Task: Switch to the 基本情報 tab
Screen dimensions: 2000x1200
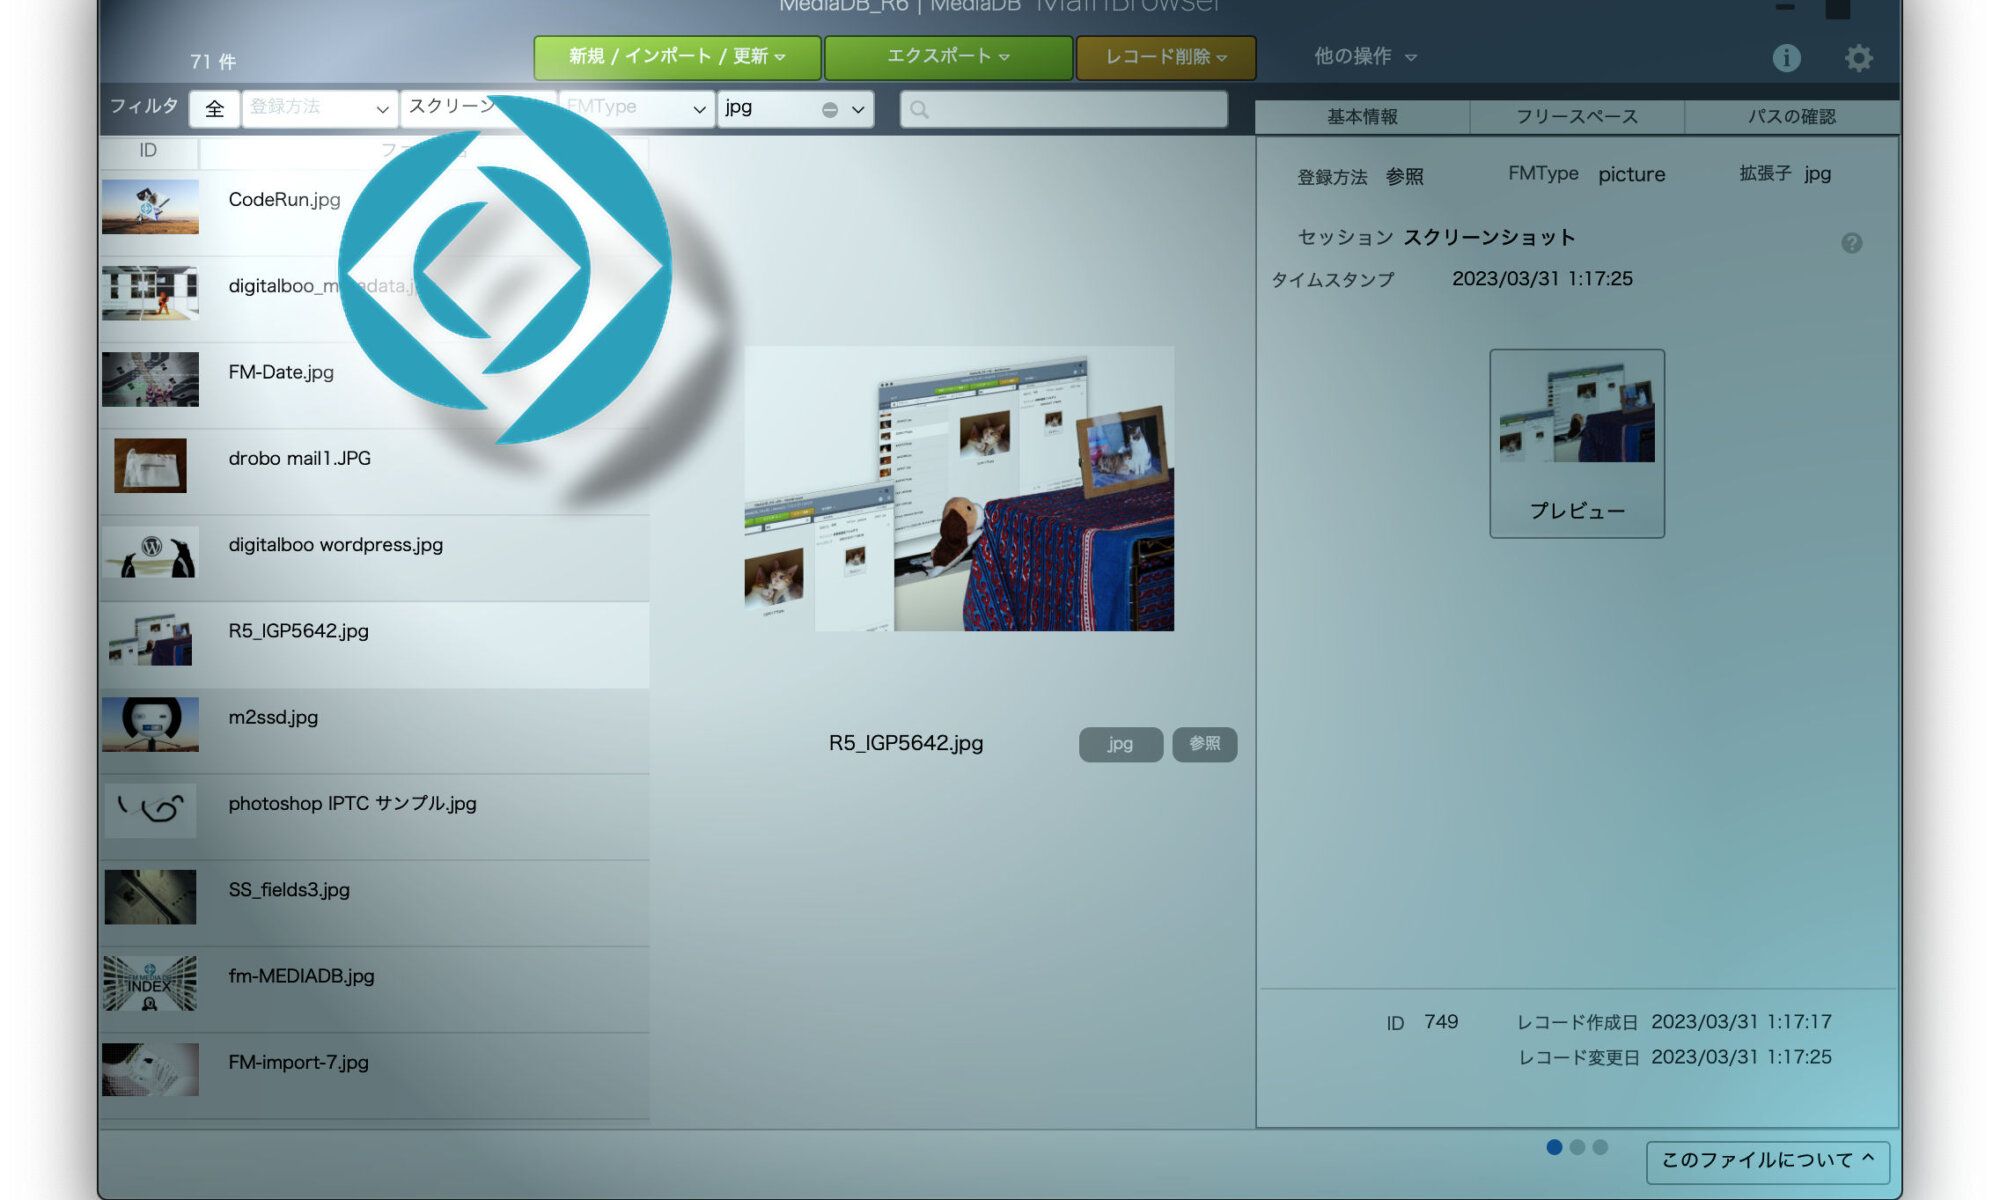Action: [x=1362, y=117]
